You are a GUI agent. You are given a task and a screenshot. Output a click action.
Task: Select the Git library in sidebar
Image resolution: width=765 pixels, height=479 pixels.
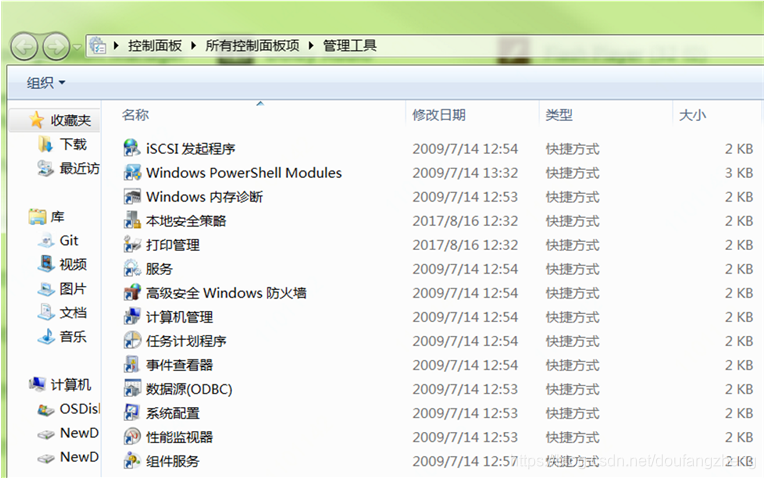69,240
